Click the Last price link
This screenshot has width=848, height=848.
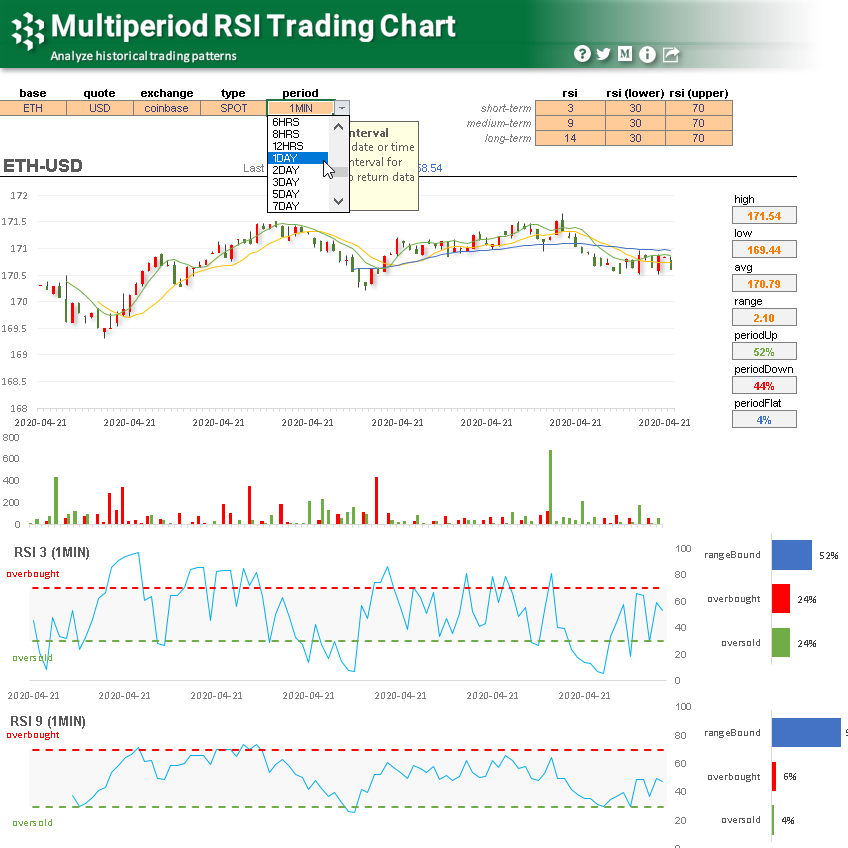pyautogui.click(x=255, y=169)
